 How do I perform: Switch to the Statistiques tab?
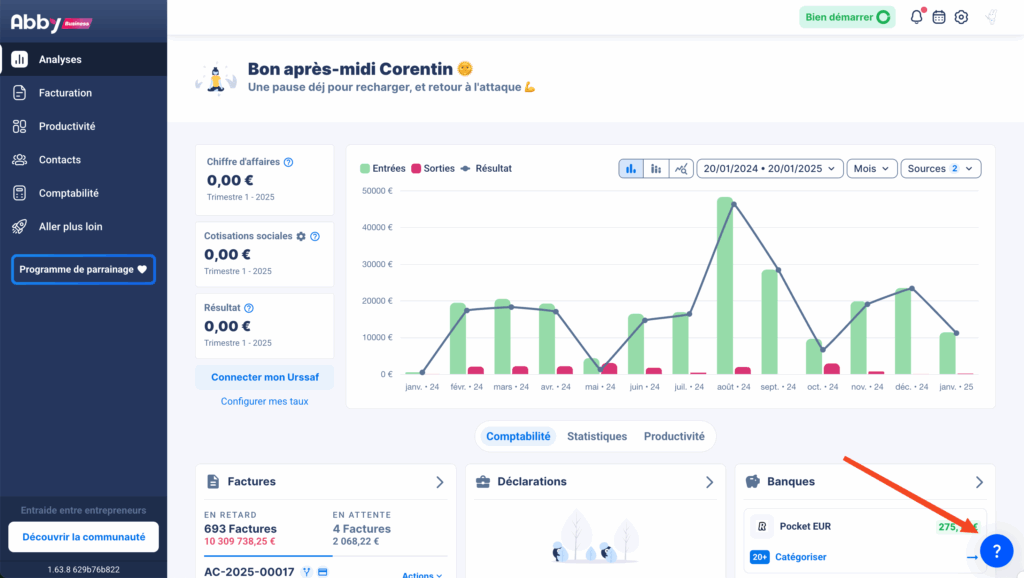coord(597,436)
